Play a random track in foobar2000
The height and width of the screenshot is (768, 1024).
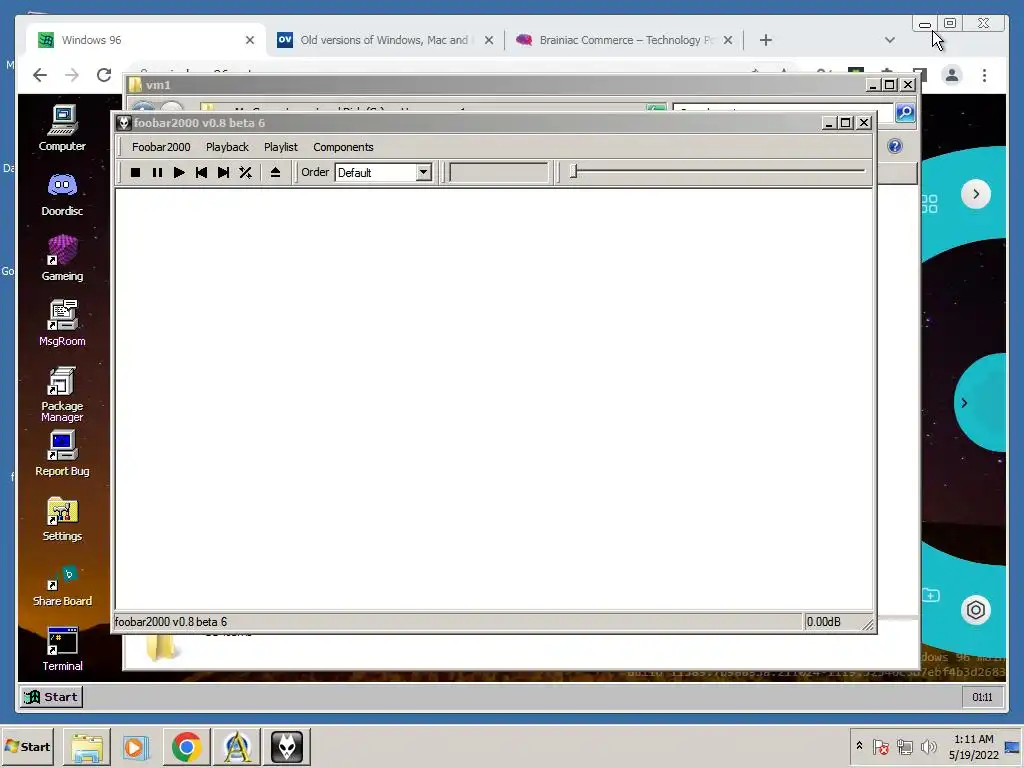(x=246, y=172)
